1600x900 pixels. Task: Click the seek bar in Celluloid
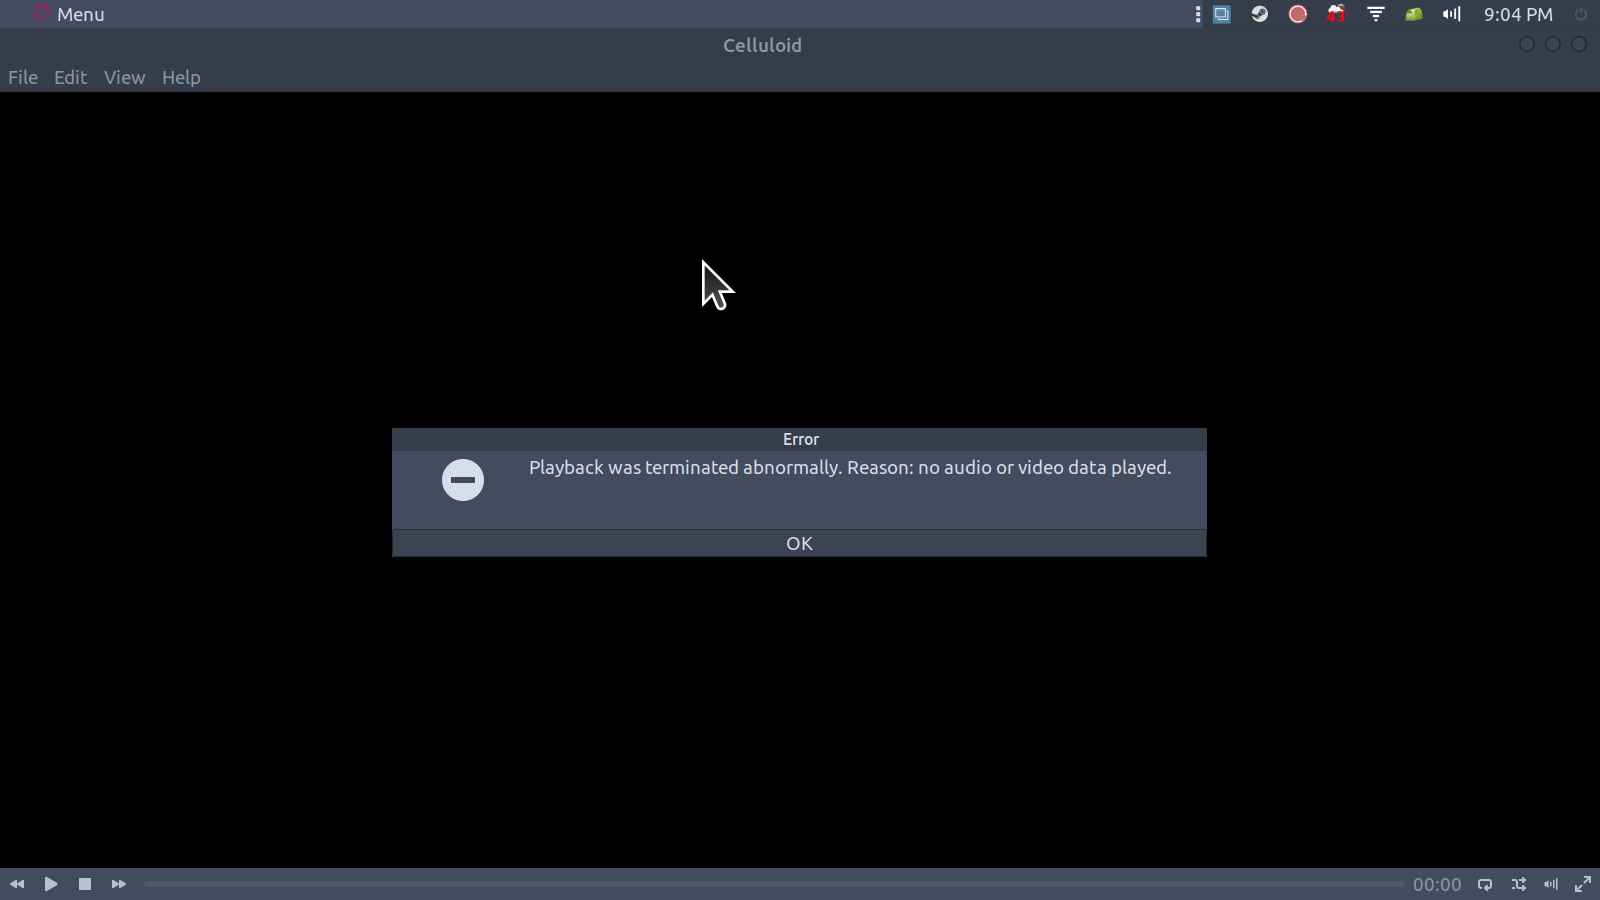[x=773, y=884]
